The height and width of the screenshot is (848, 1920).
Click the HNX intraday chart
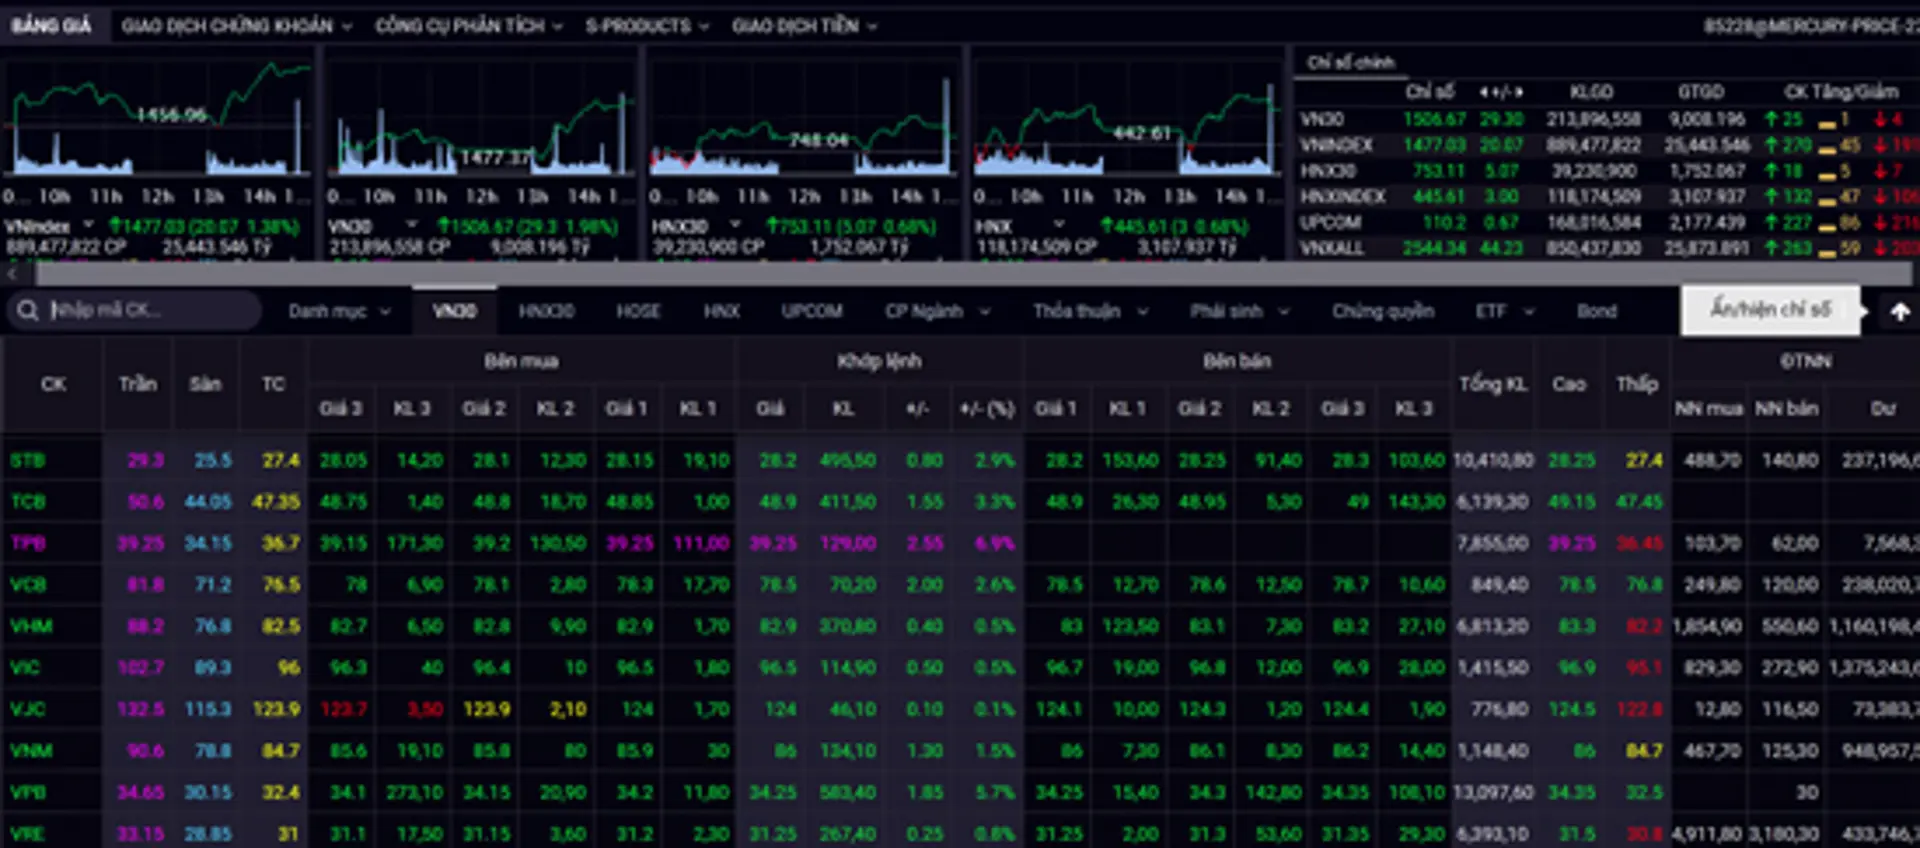point(1128,118)
